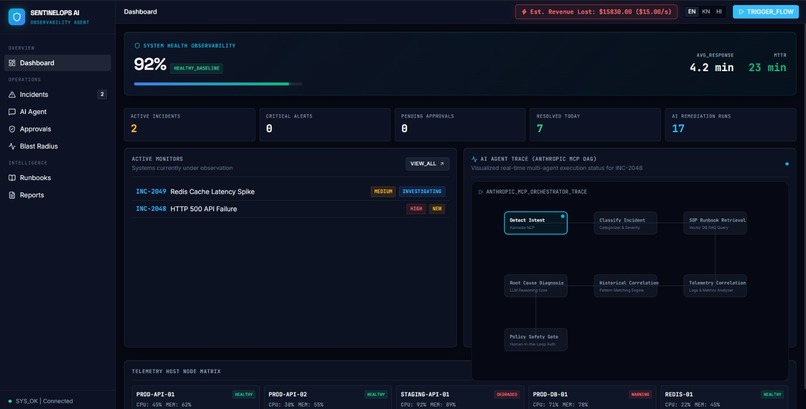The width and height of the screenshot is (806, 409).
Task: Click the DEGRADED badge on STAGING-API-01
Action: pyautogui.click(x=506, y=395)
